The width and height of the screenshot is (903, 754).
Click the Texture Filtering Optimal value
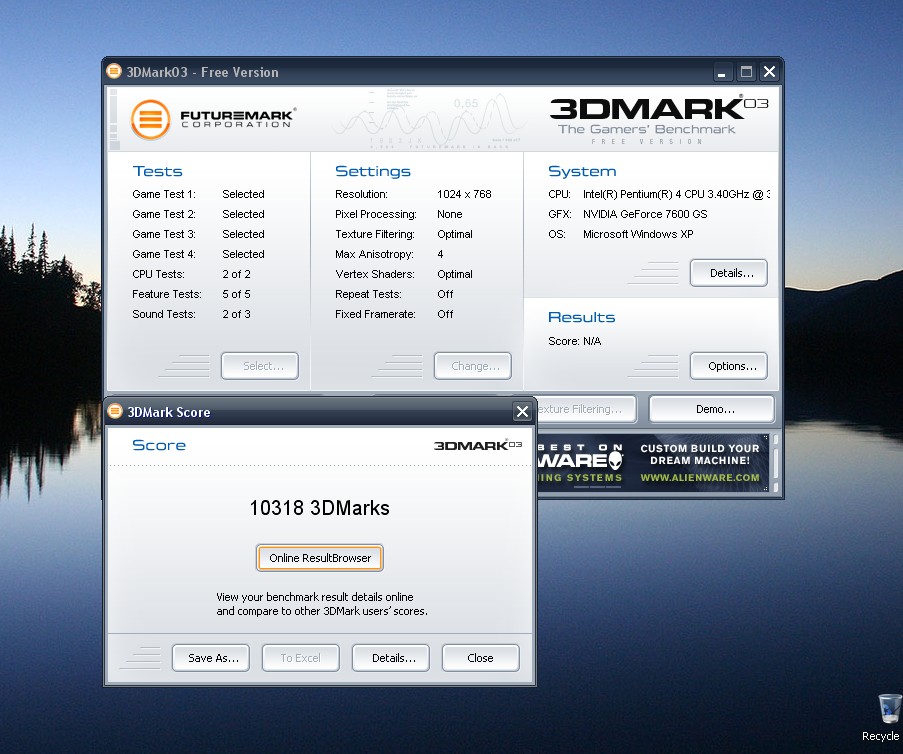[454, 234]
